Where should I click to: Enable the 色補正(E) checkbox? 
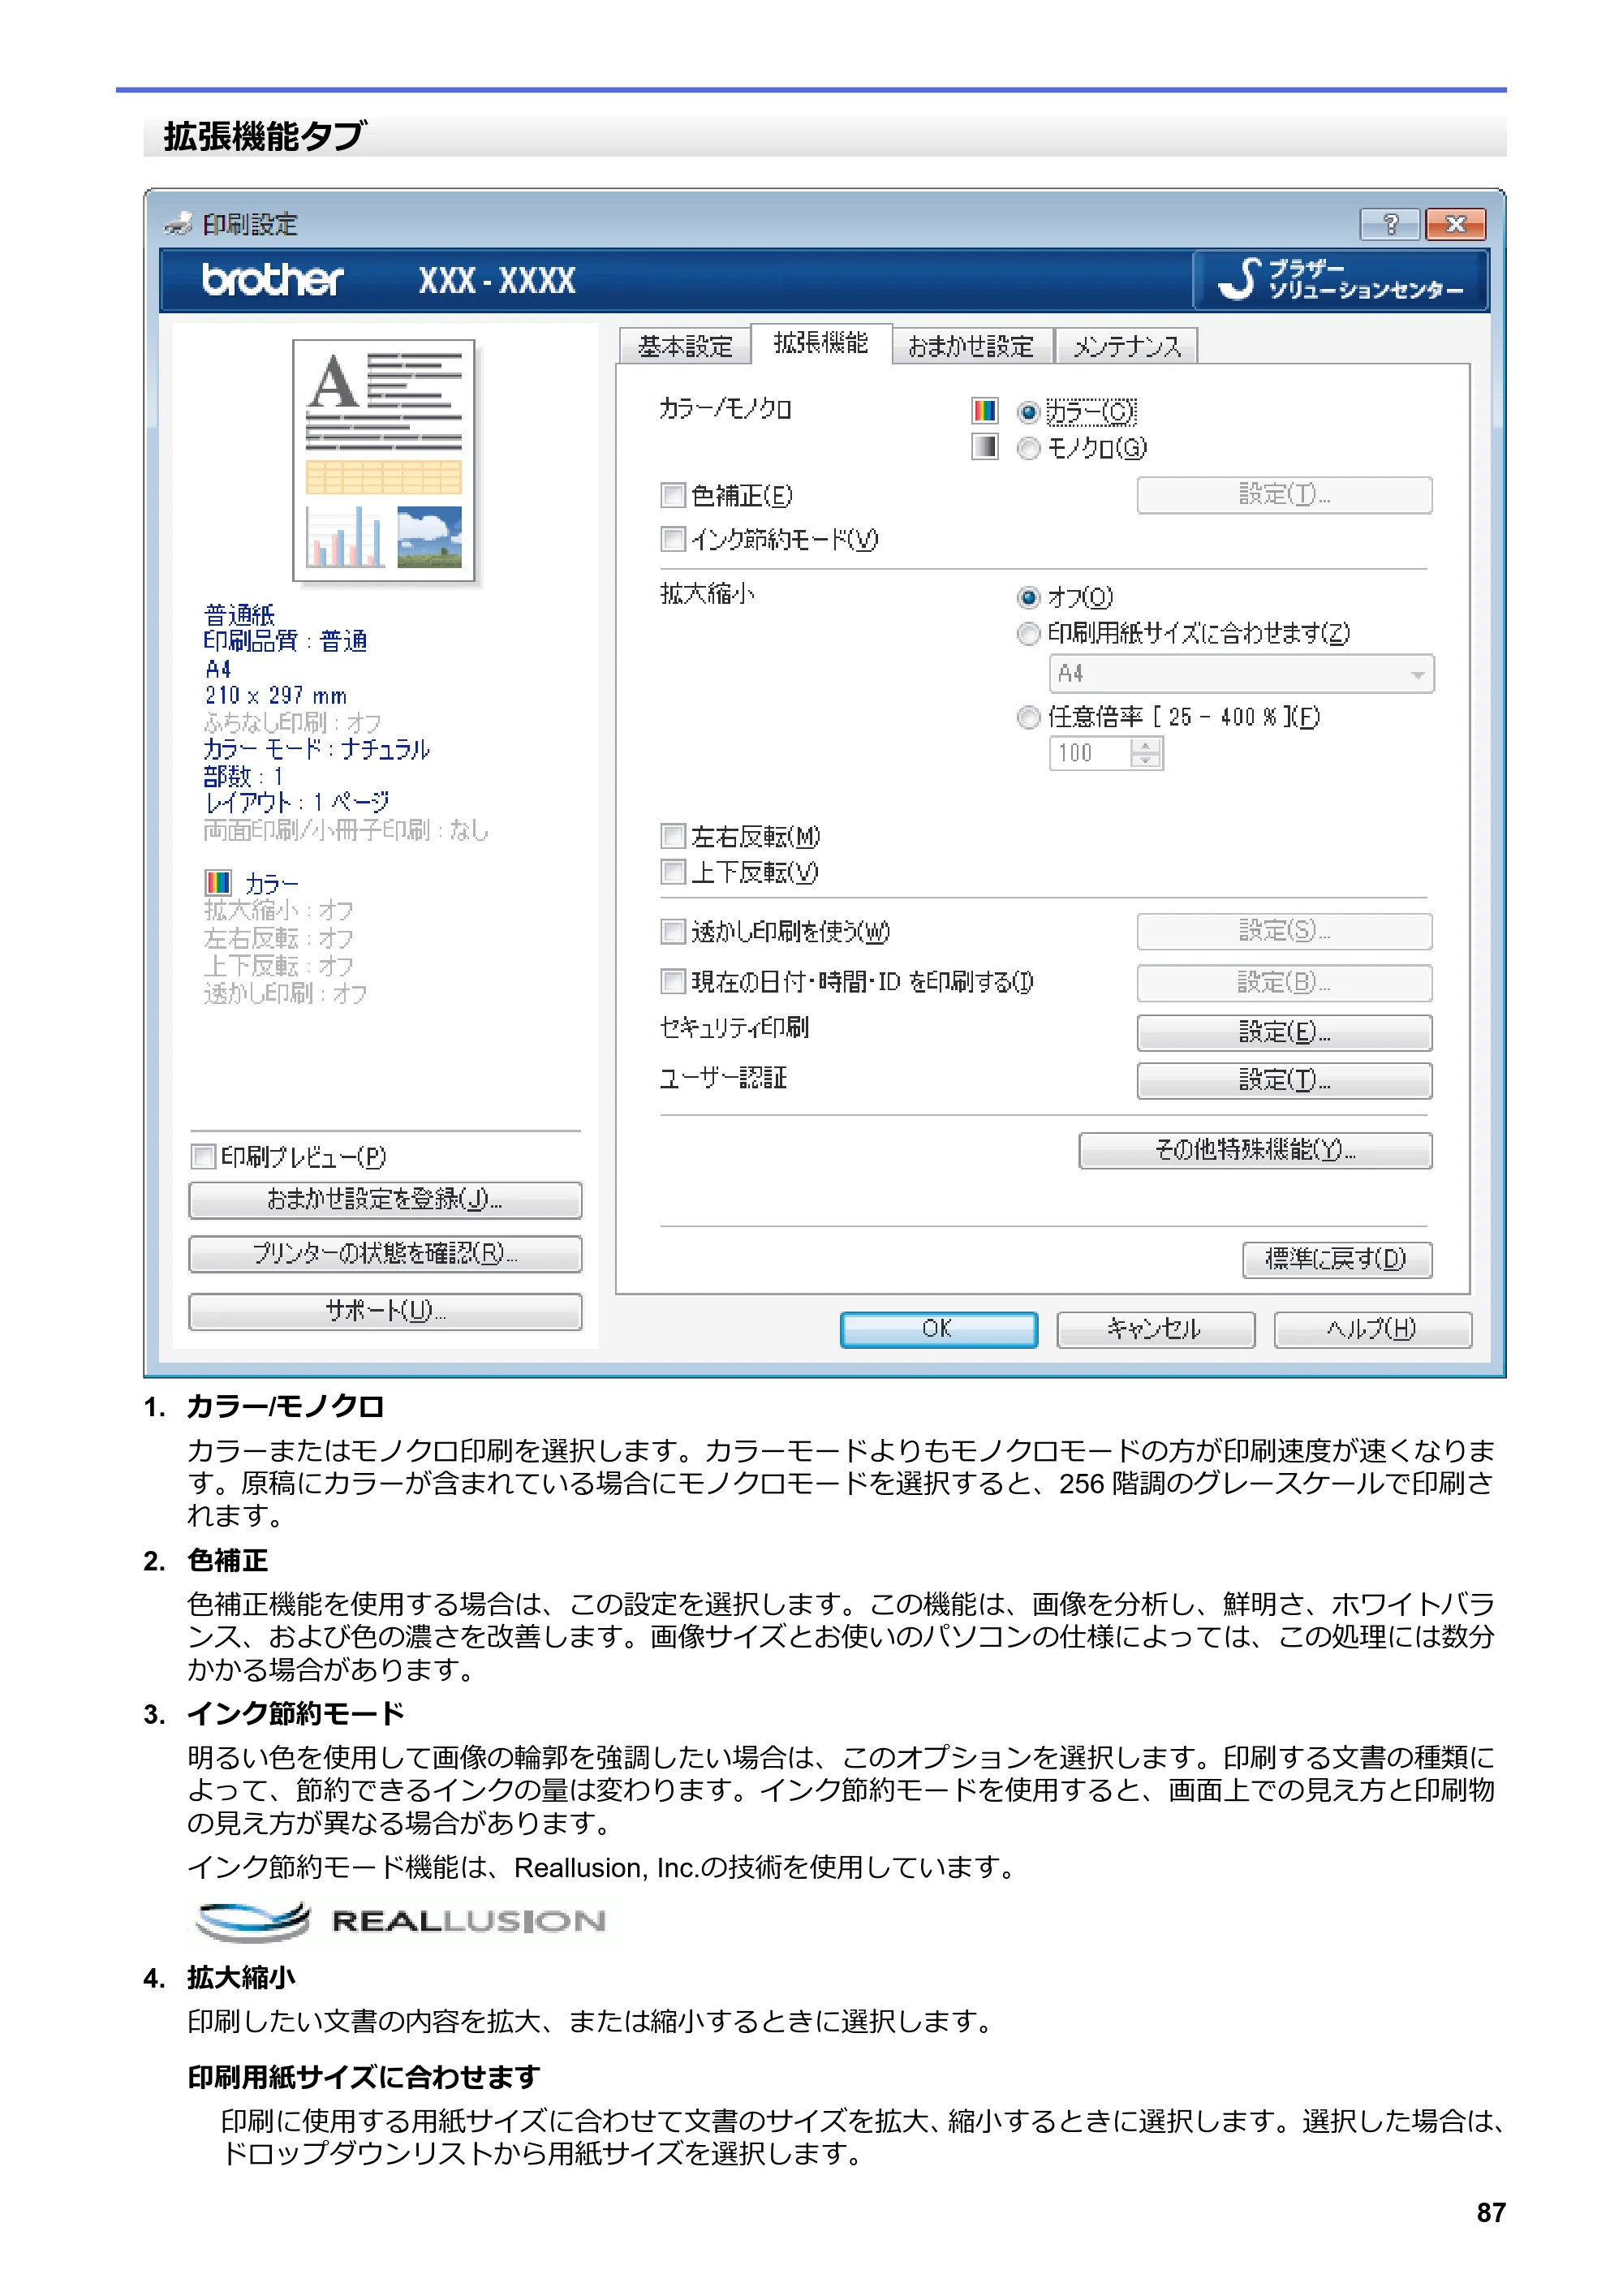[x=673, y=495]
